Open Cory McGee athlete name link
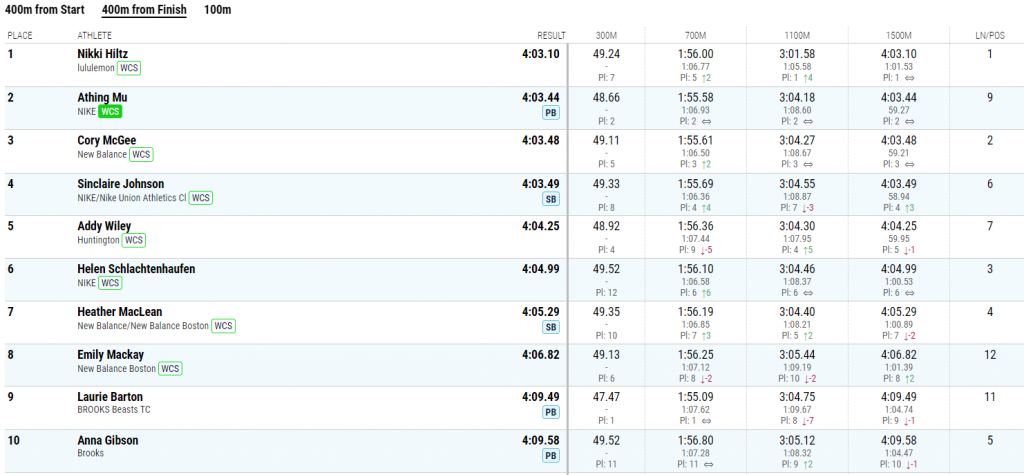Viewport: 1024px width, 475px height. click(x=107, y=140)
